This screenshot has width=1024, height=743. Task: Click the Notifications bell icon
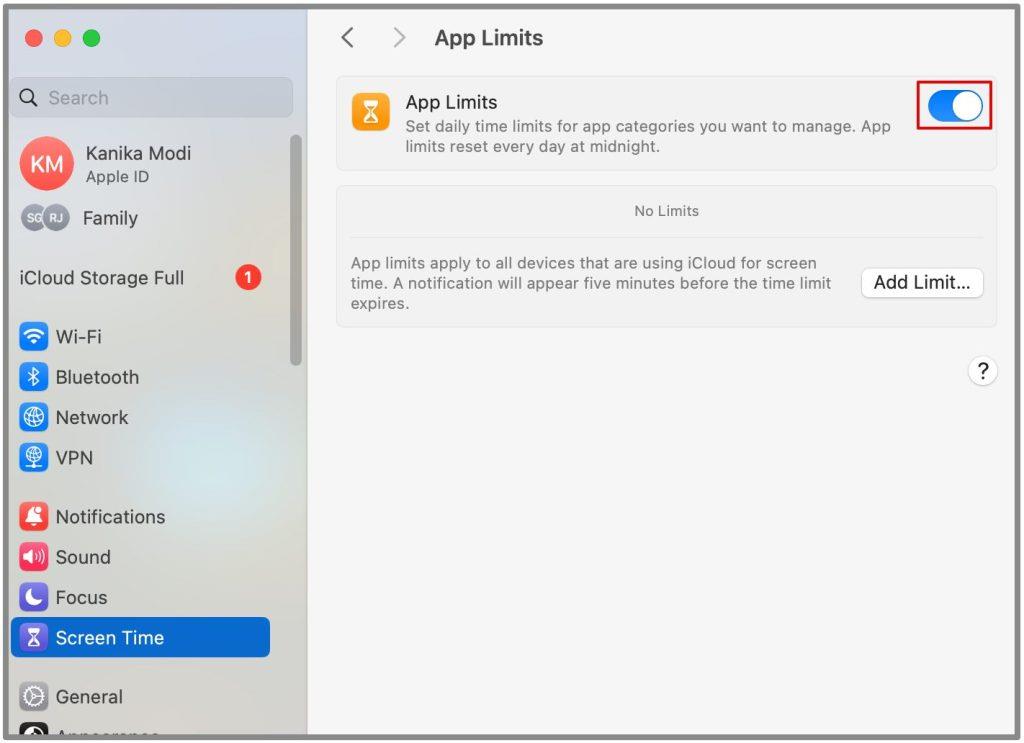pyautogui.click(x=33, y=516)
